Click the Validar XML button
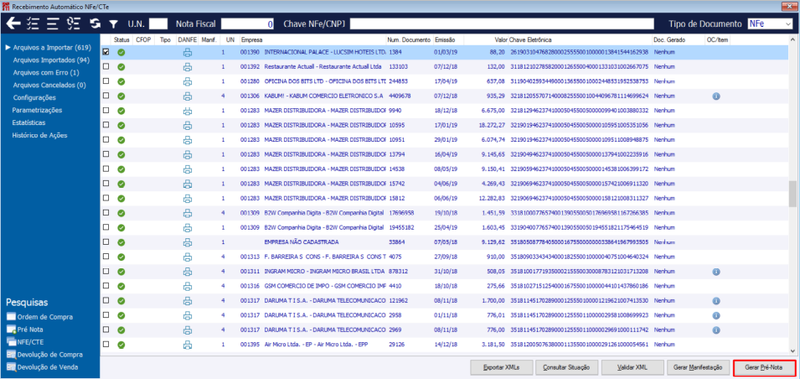800x379 pixels. [x=633, y=366]
